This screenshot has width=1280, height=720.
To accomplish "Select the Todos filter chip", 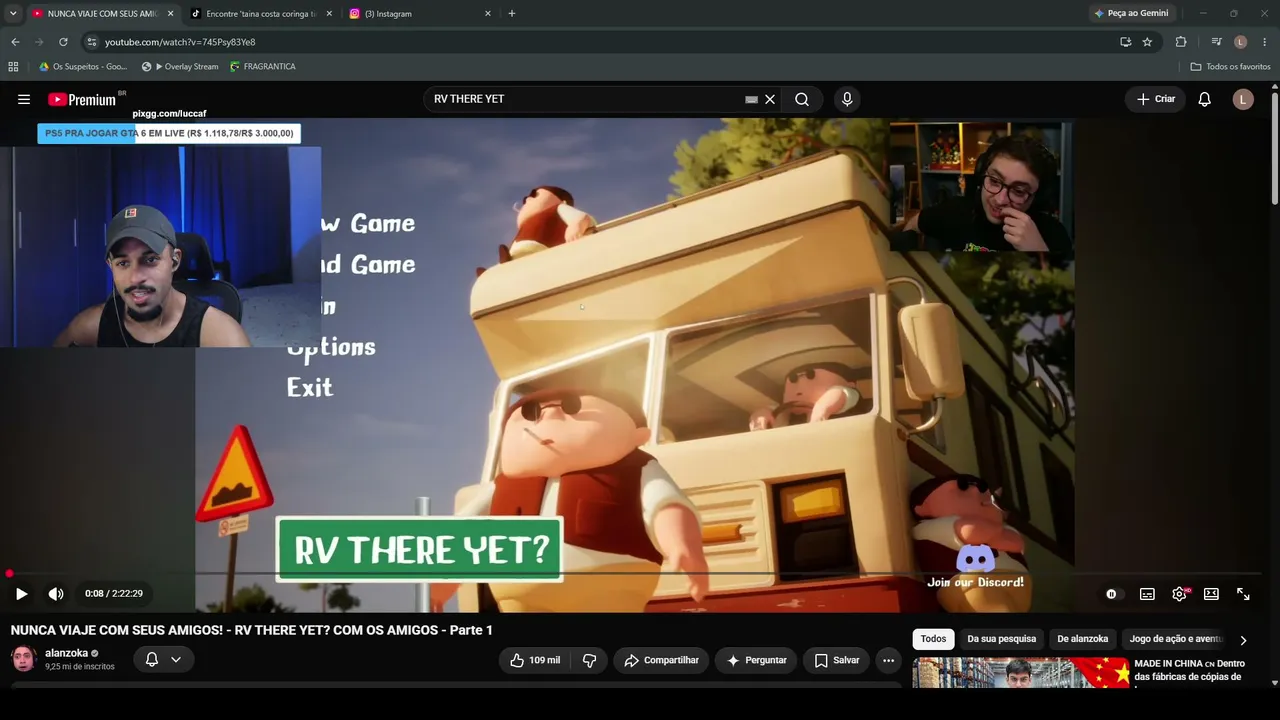I will (x=933, y=639).
